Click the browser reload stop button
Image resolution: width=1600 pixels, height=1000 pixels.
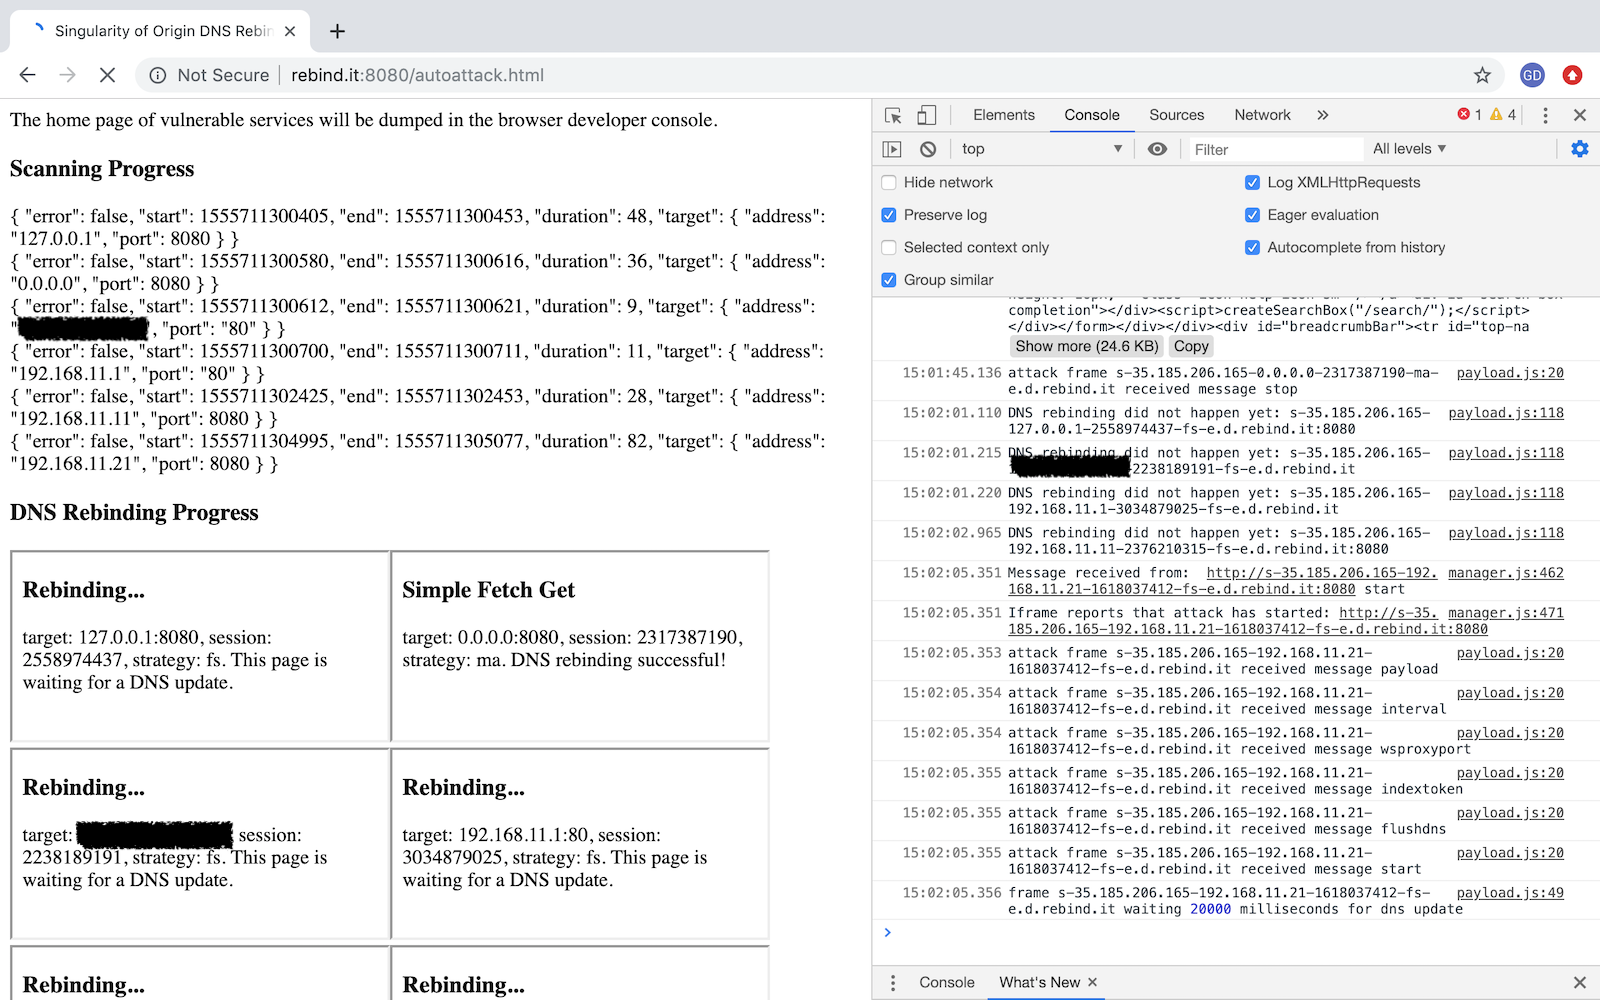coord(107,75)
